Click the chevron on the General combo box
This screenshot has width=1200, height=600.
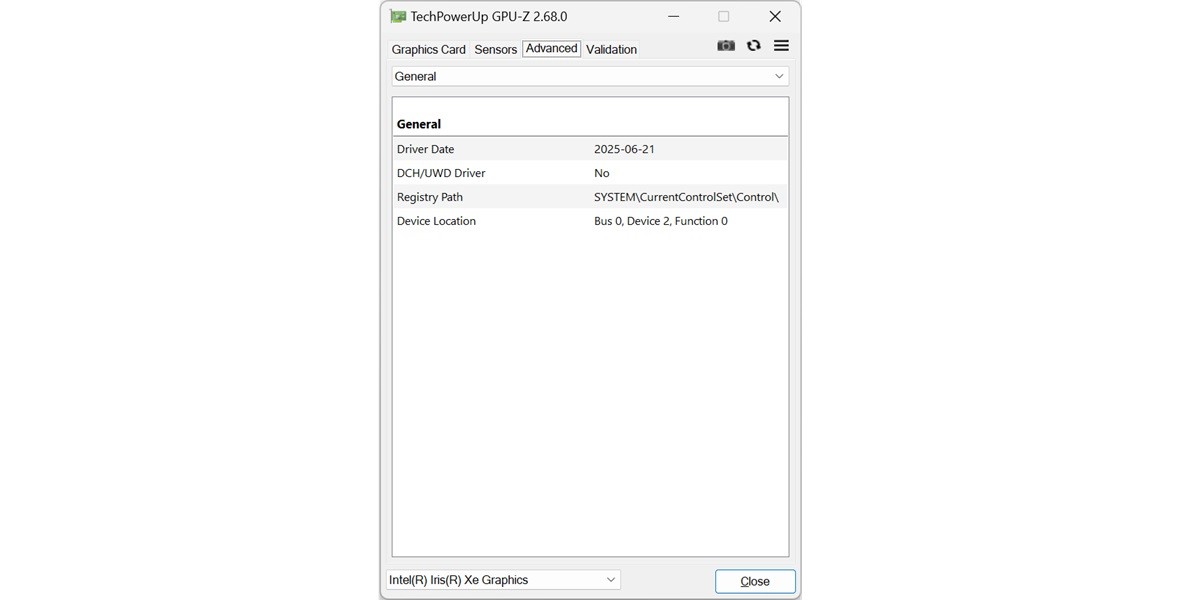click(x=778, y=76)
